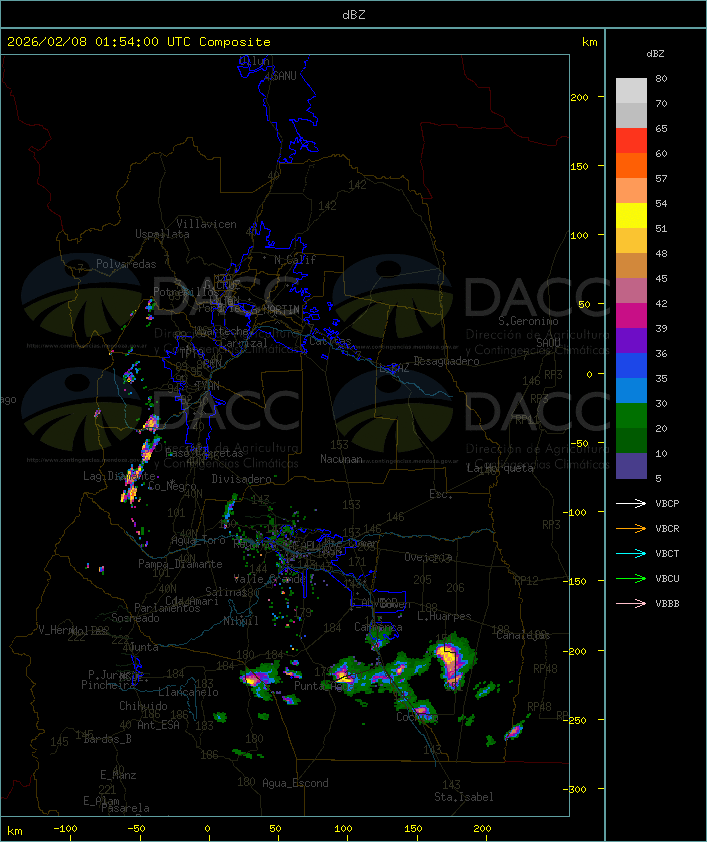
Task: Click the VBCP legend label
Action: pos(667,503)
